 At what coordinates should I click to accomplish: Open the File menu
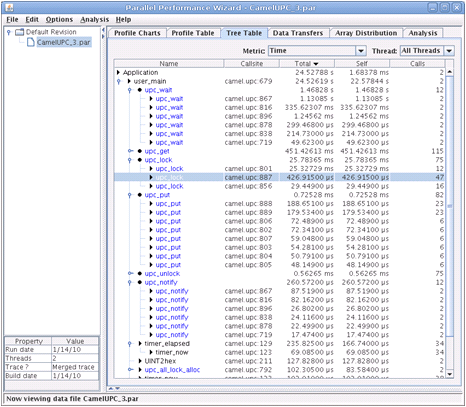tap(12, 20)
